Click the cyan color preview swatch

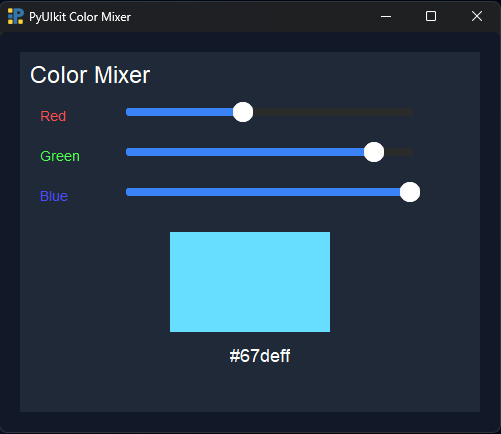pos(250,282)
